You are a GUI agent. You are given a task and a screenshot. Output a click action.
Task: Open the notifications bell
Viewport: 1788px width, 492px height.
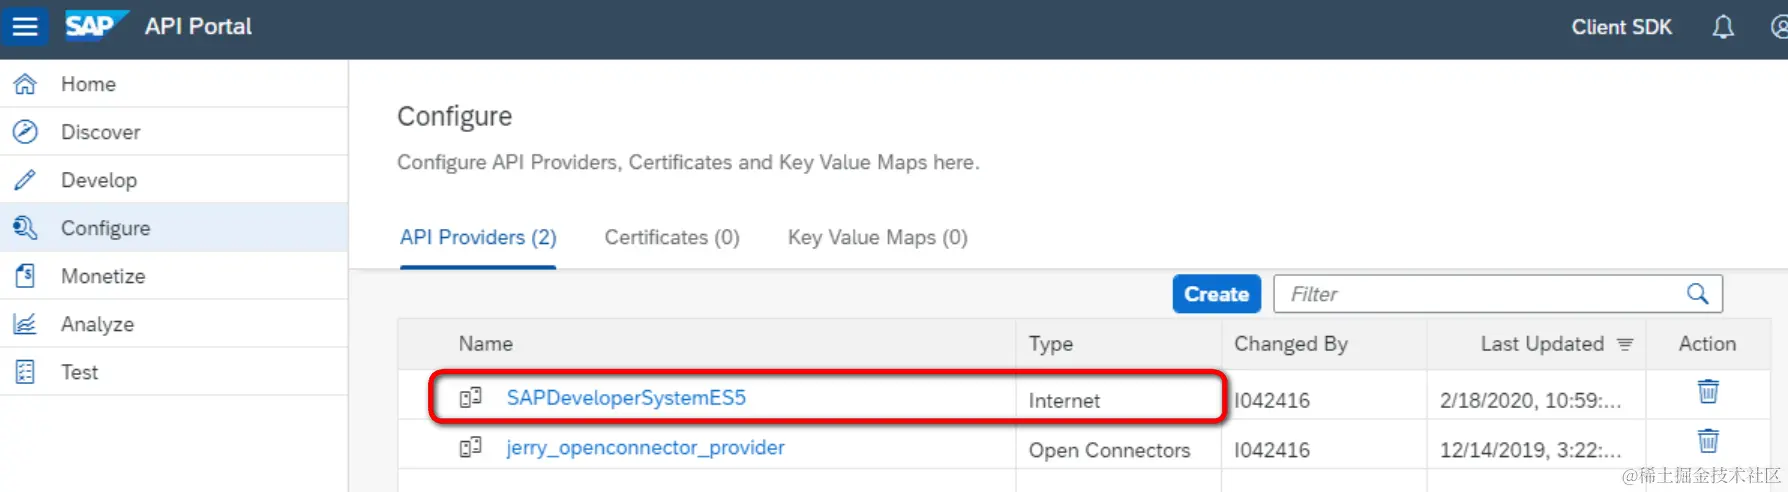click(1723, 27)
